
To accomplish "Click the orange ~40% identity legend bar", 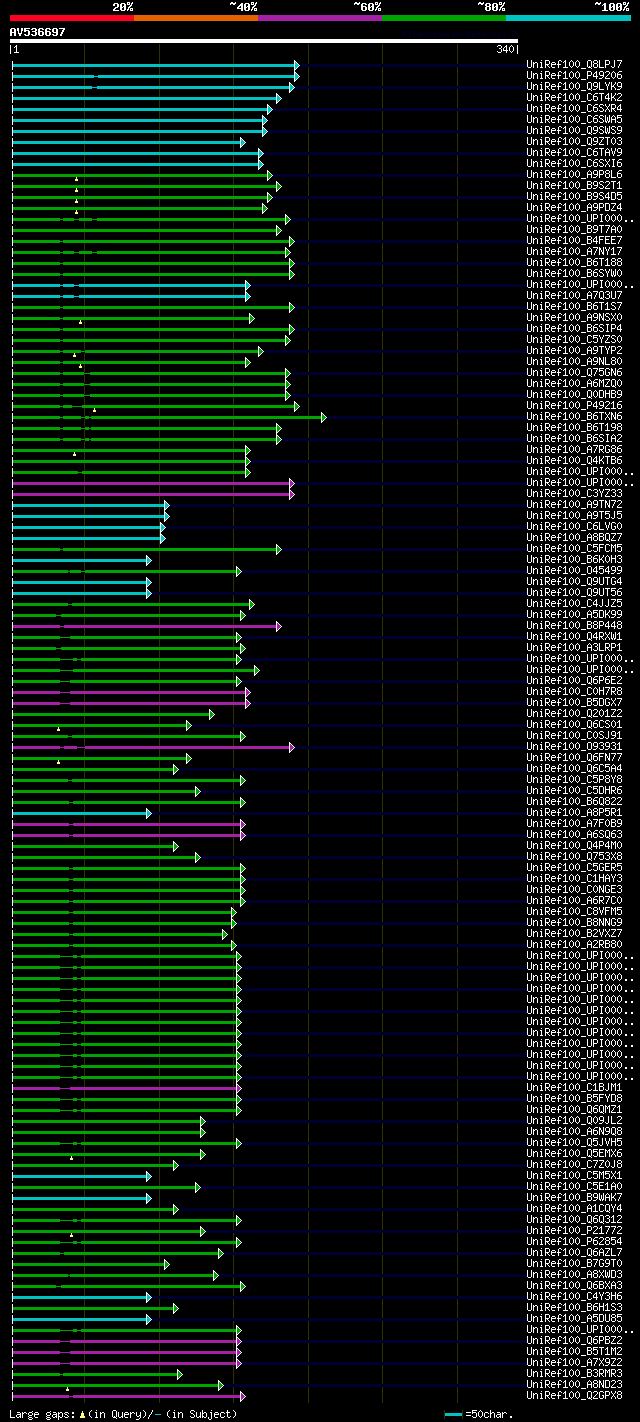I will (x=196, y=17).
